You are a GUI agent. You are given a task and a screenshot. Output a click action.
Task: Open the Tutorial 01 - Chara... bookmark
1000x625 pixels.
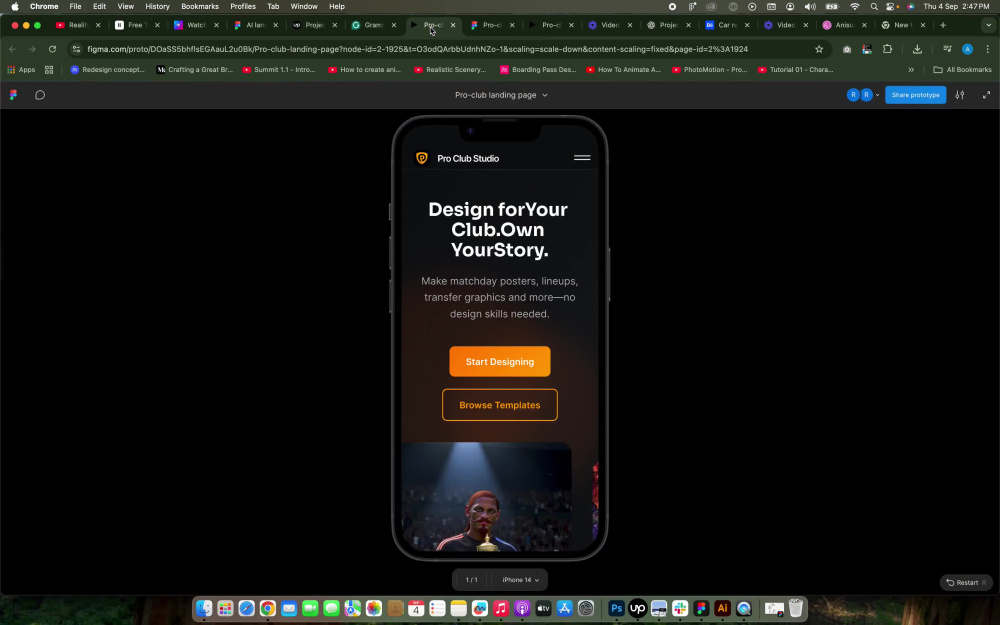tap(795, 70)
